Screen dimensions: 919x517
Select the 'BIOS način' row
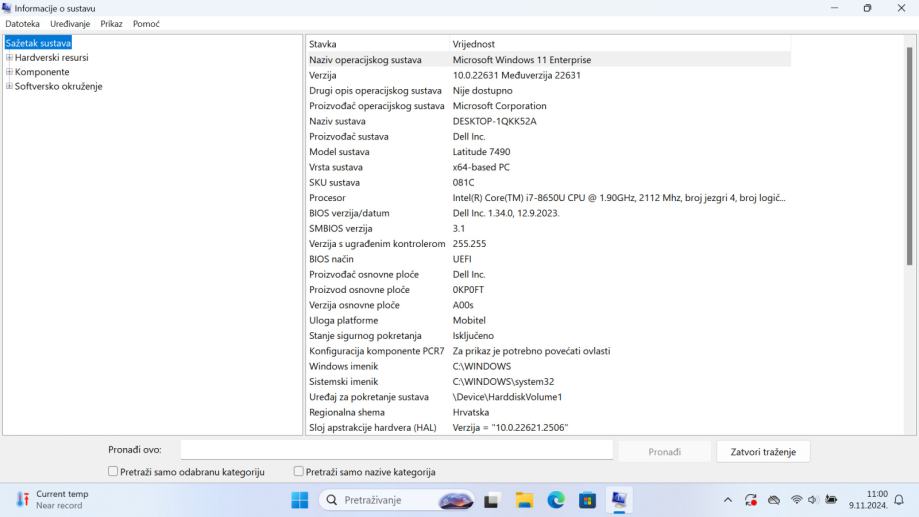pyautogui.click(x=549, y=259)
